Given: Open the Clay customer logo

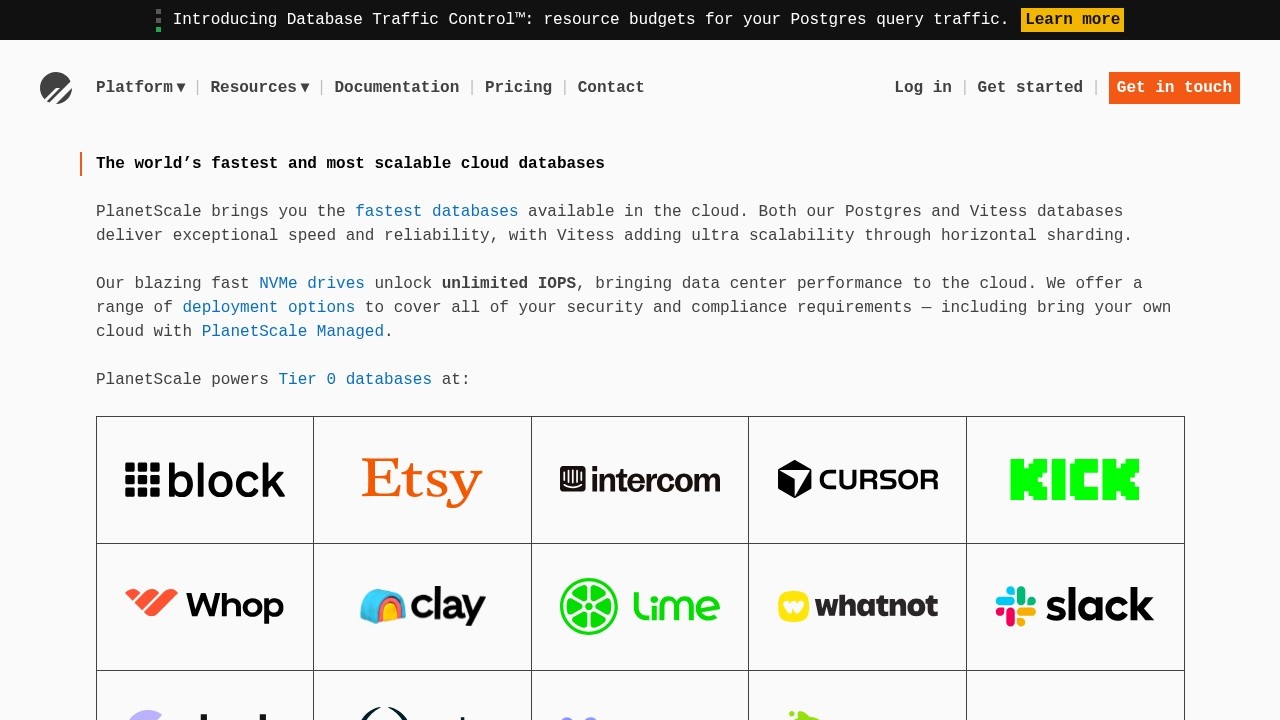Looking at the screenshot, I should coord(422,606).
